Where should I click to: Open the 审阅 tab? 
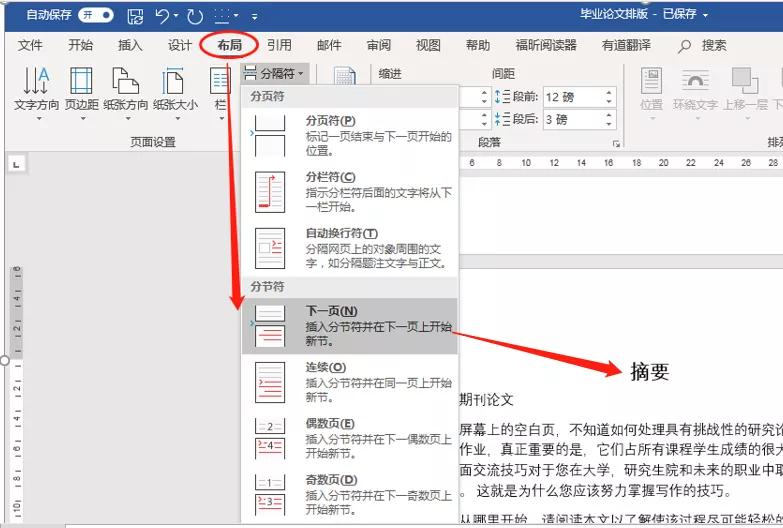pyautogui.click(x=379, y=45)
